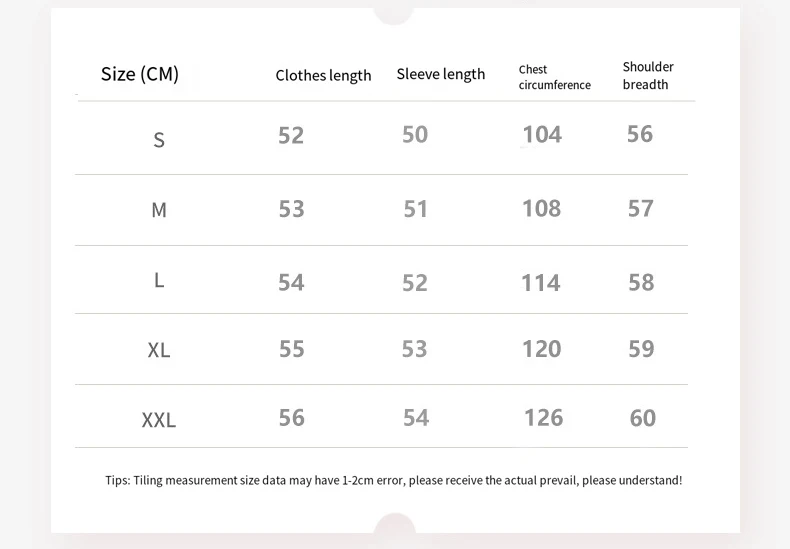
Task: Select the Clothes length column header
Action: pos(323,76)
